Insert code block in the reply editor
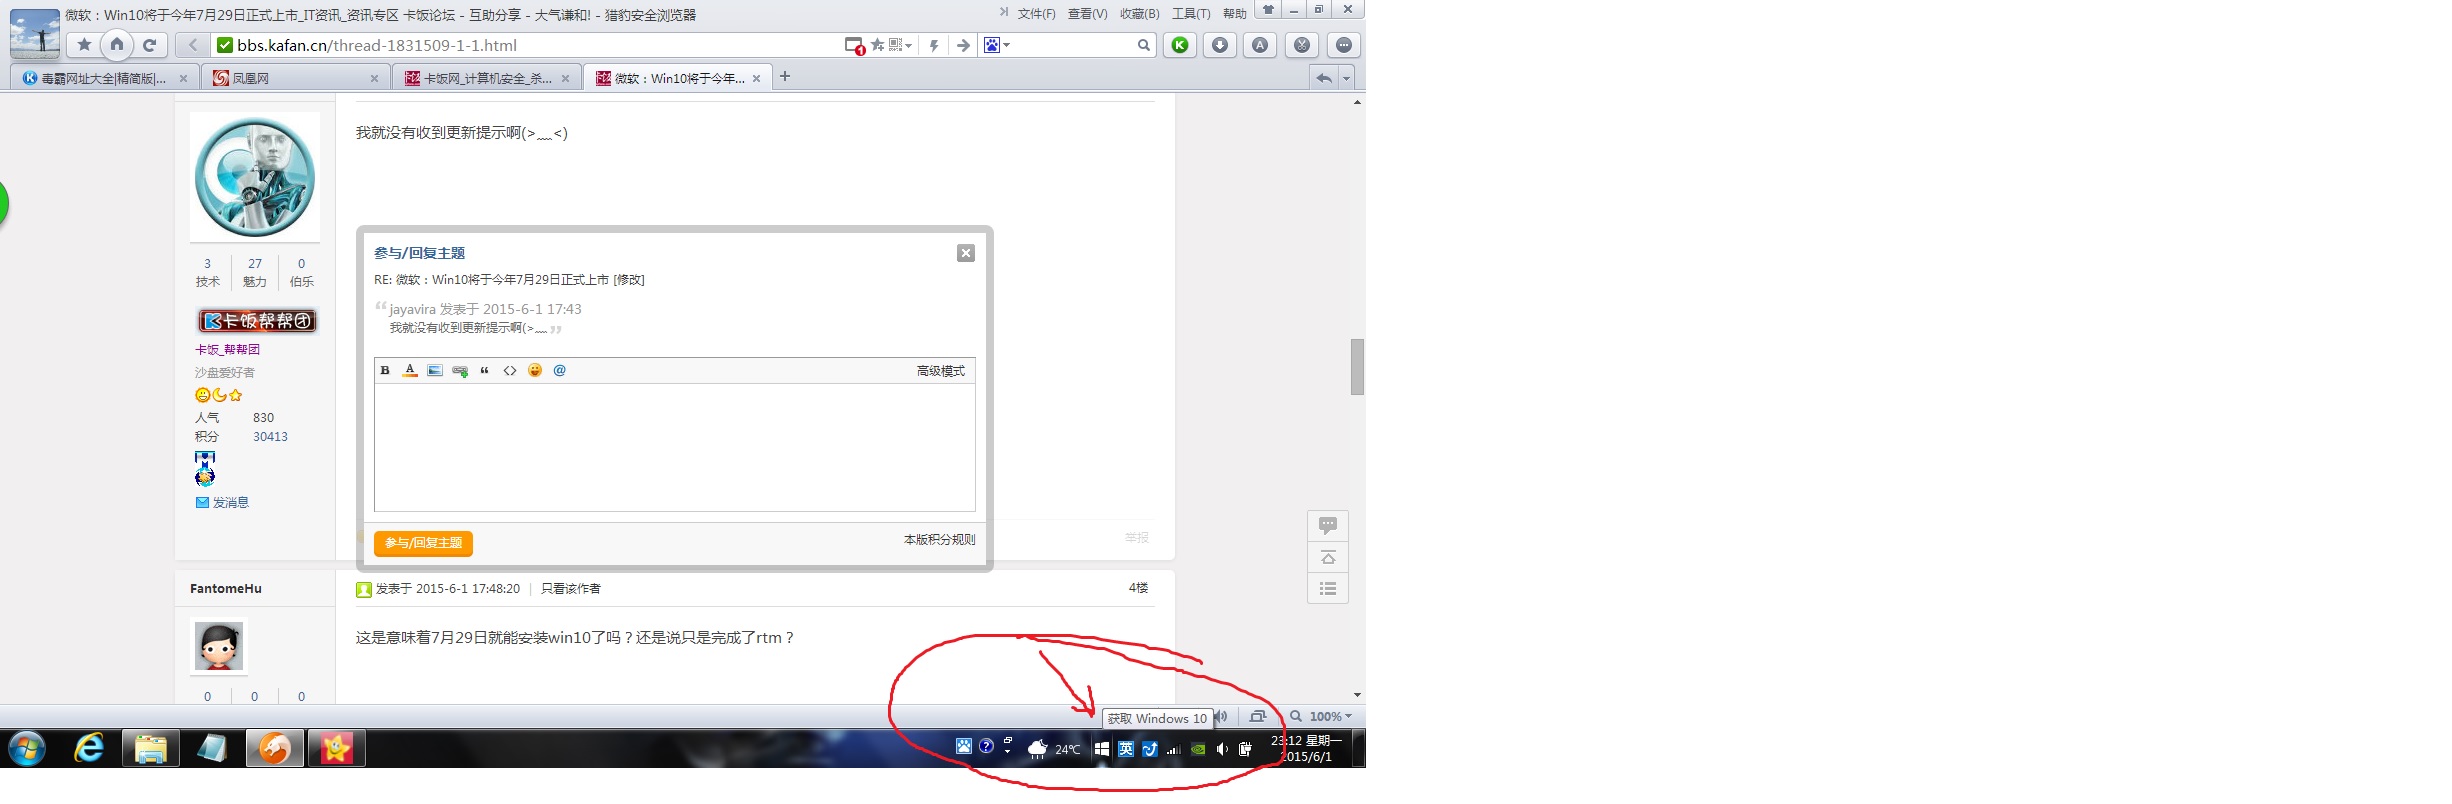The image size is (2452, 804). pyautogui.click(x=510, y=370)
